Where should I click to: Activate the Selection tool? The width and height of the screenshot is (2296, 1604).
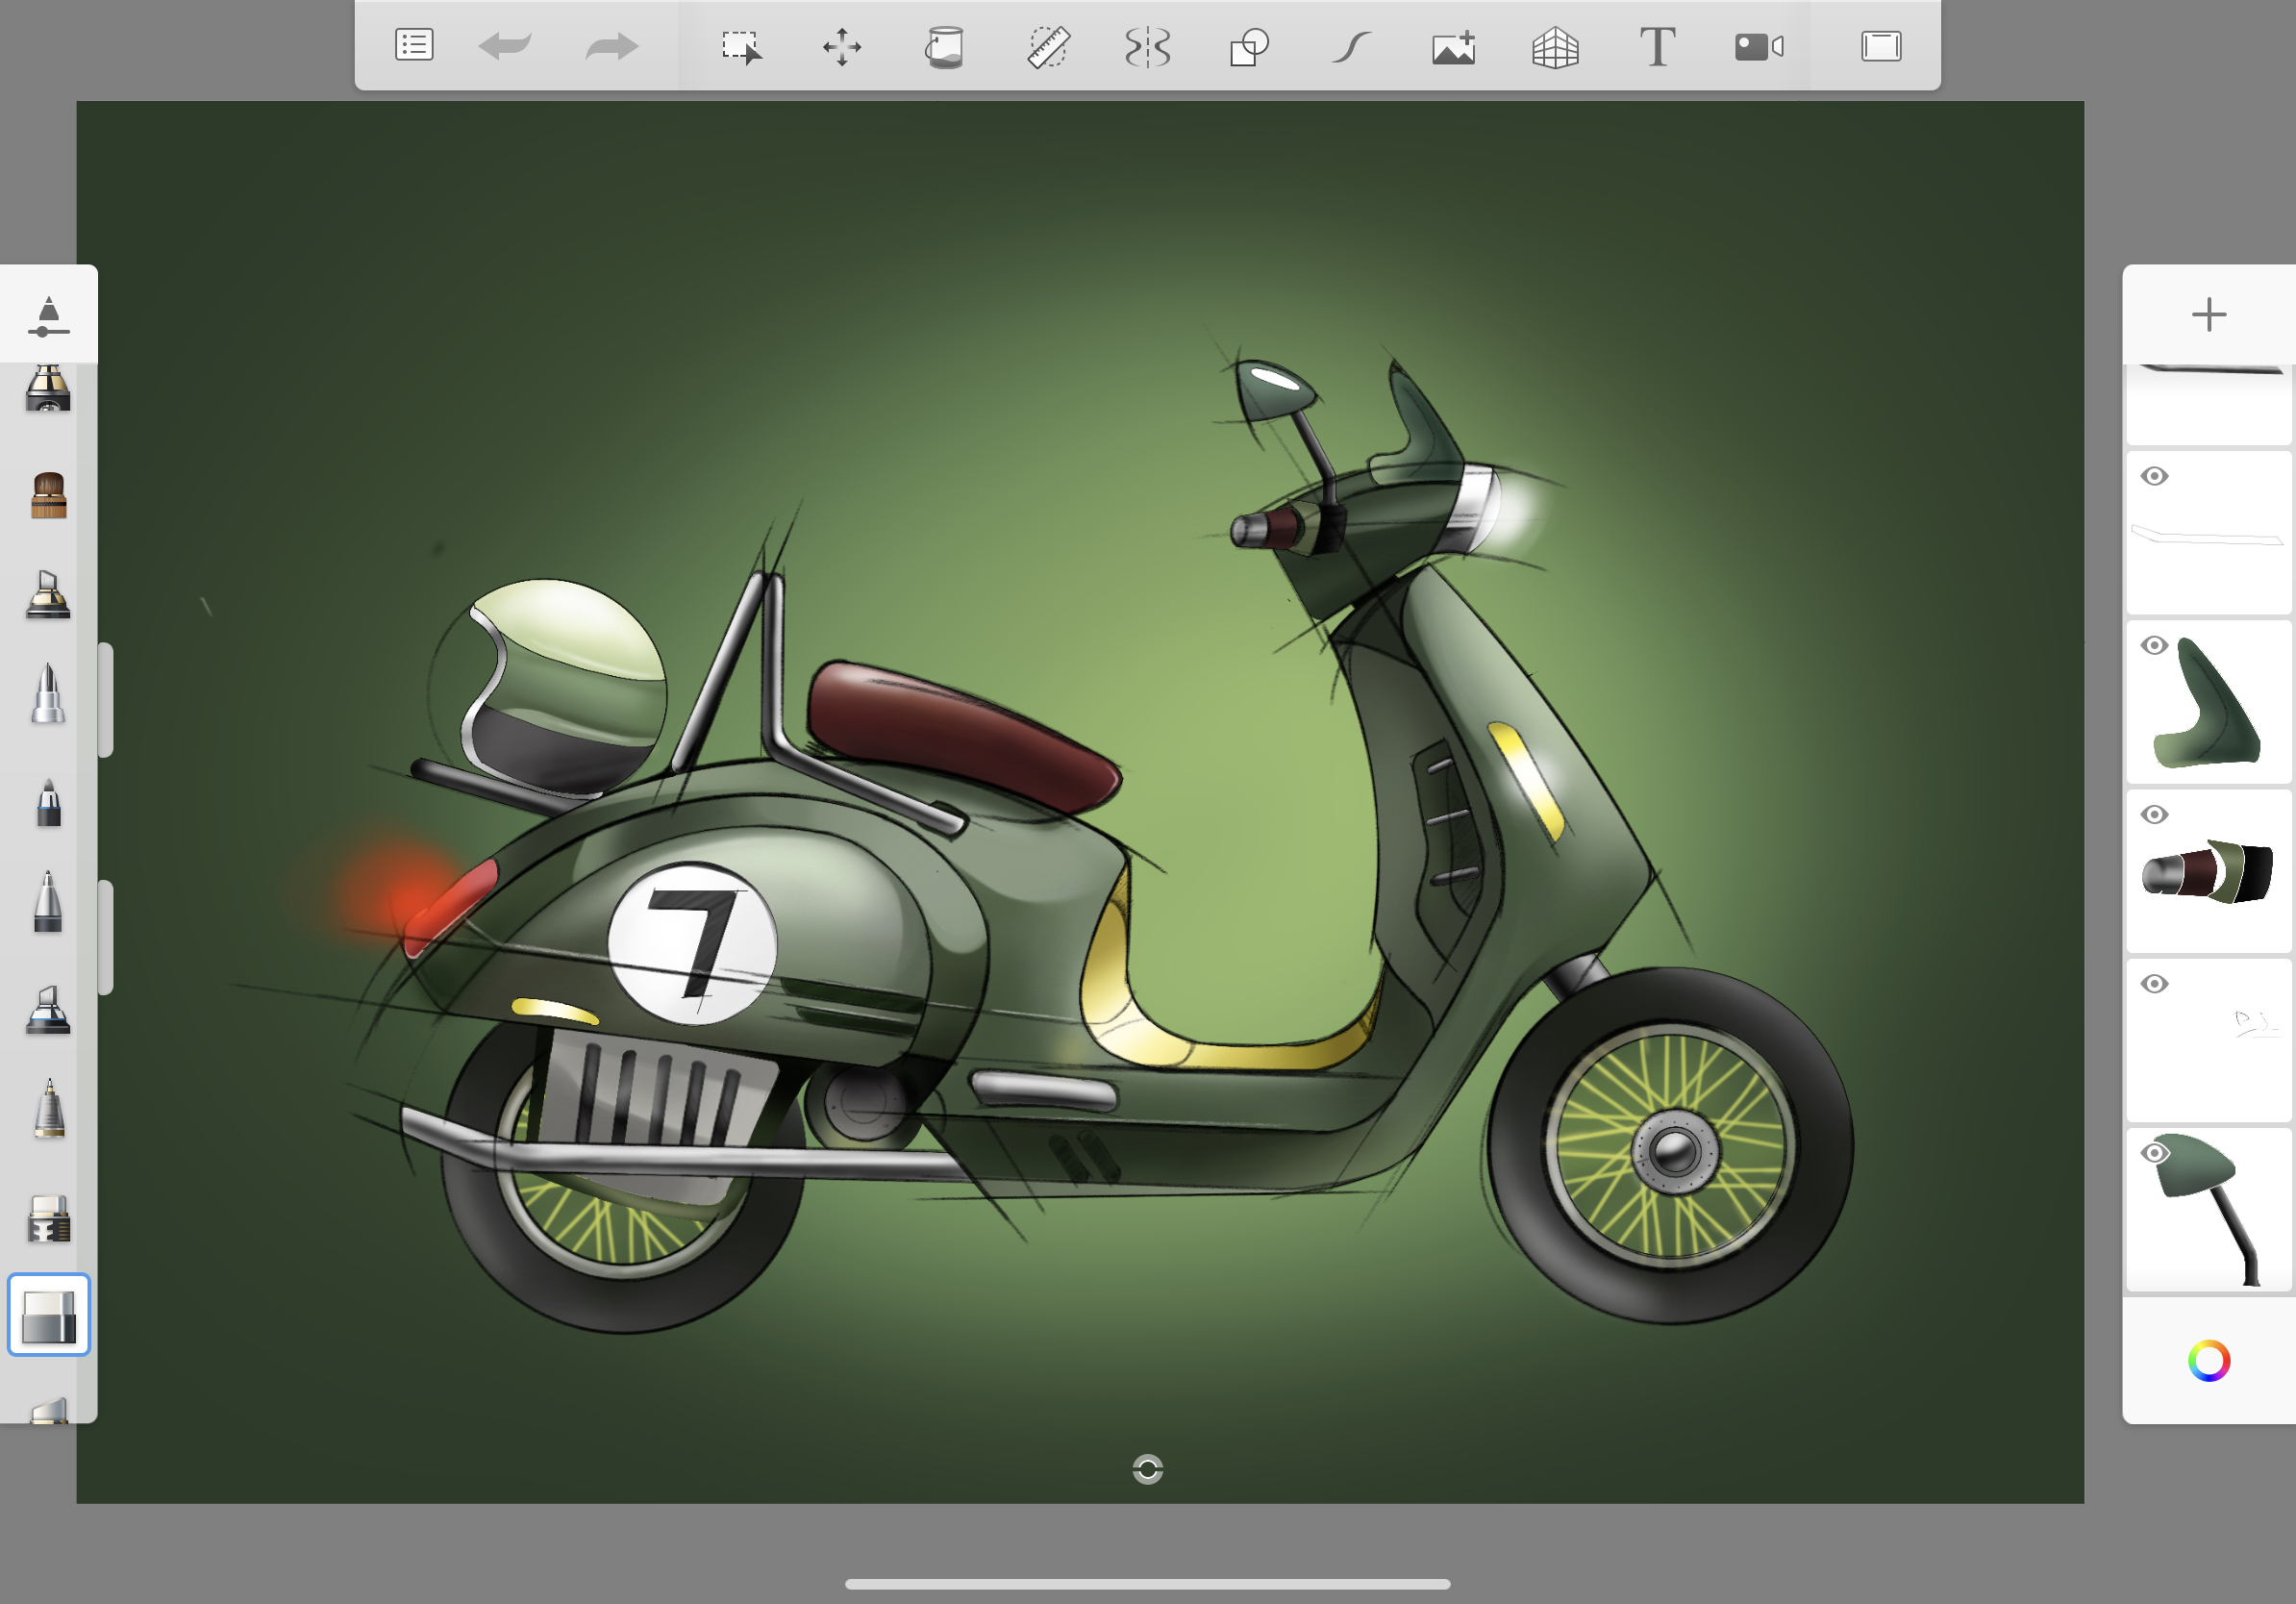[742, 45]
